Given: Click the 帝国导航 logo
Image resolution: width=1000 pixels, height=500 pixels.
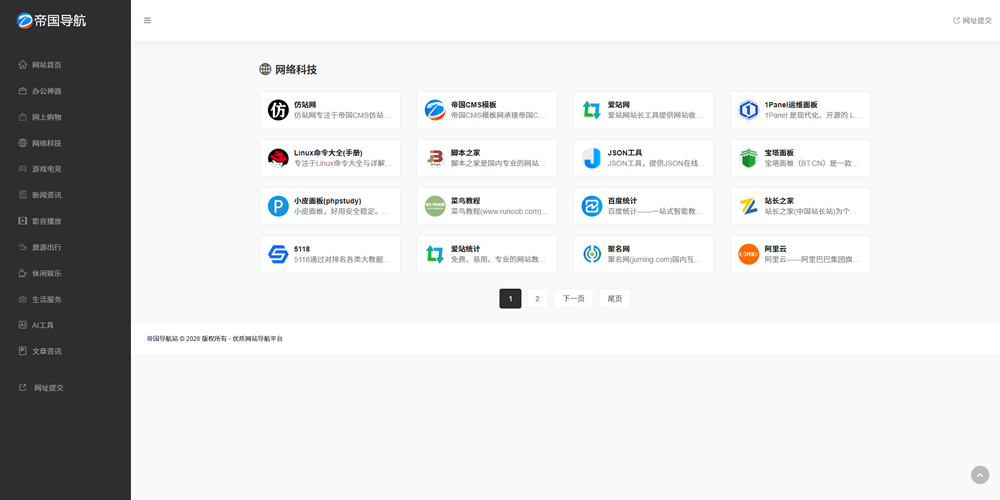Looking at the screenshot, I should point(52,20).
